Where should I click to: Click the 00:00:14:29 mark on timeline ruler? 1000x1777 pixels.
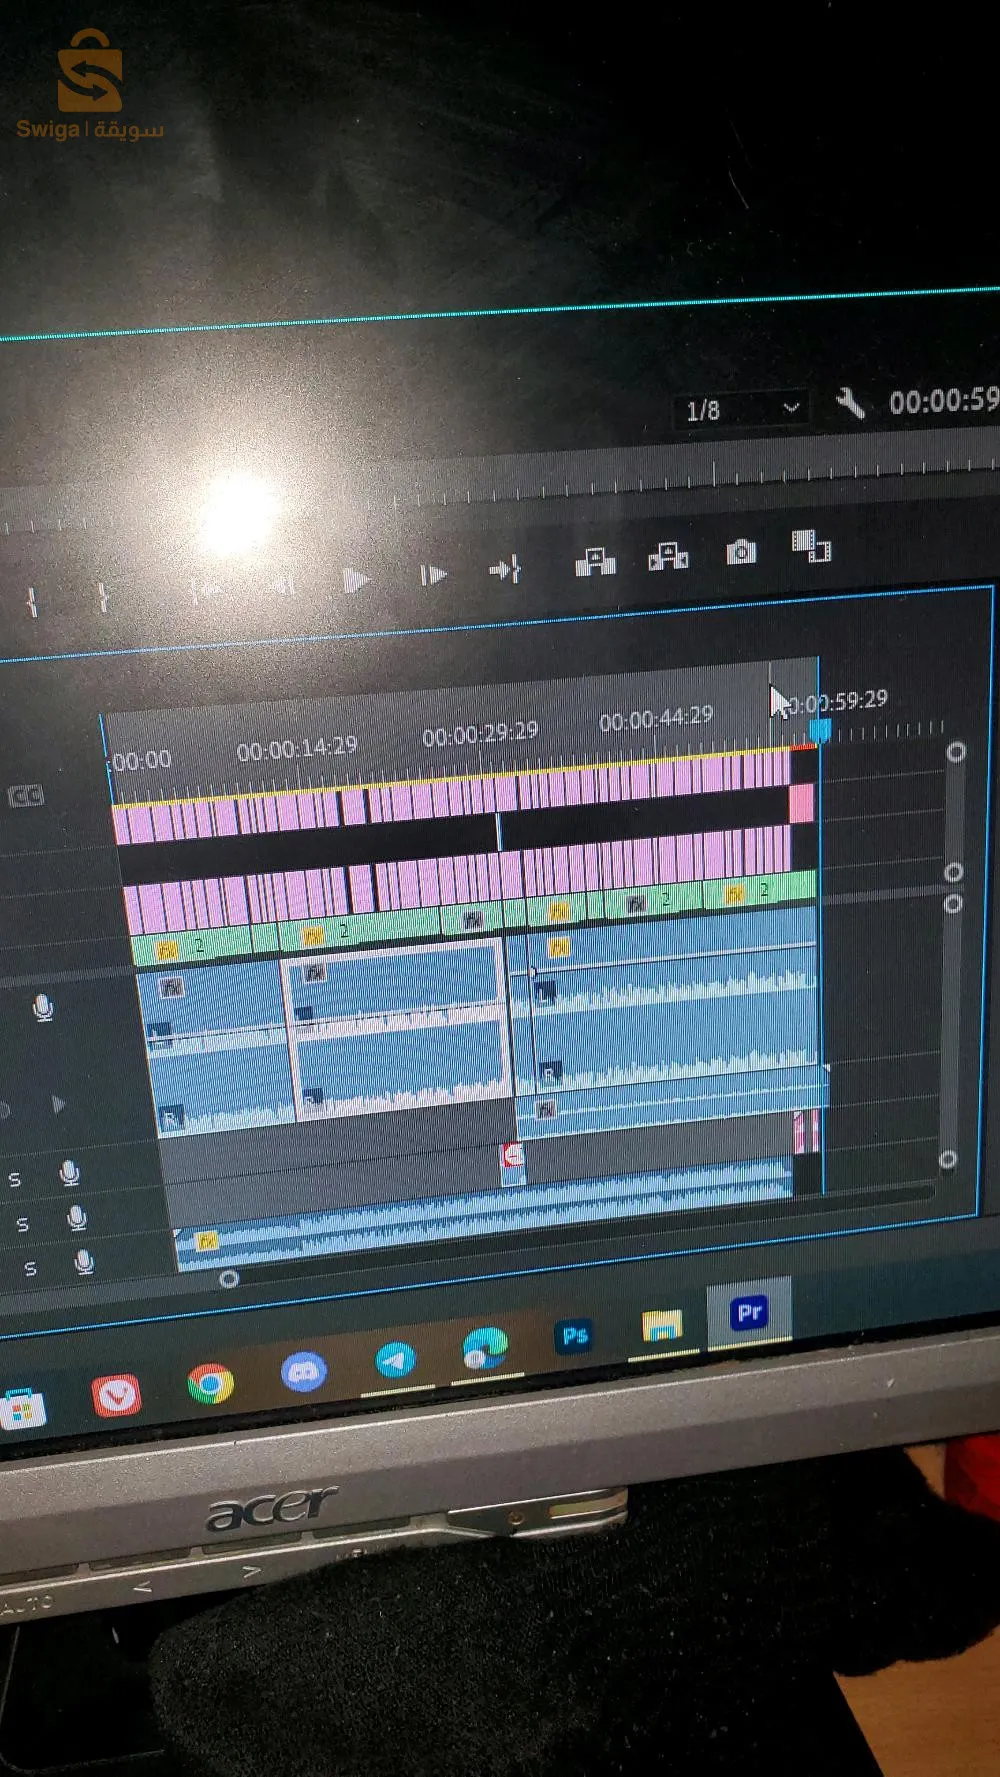coord(296,747)
